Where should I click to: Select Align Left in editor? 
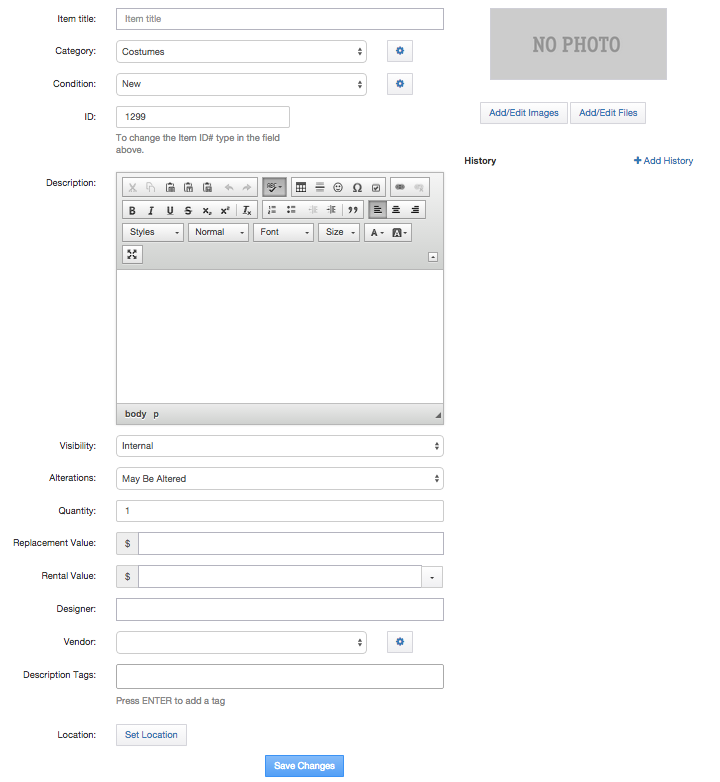[x=377, y=210]
